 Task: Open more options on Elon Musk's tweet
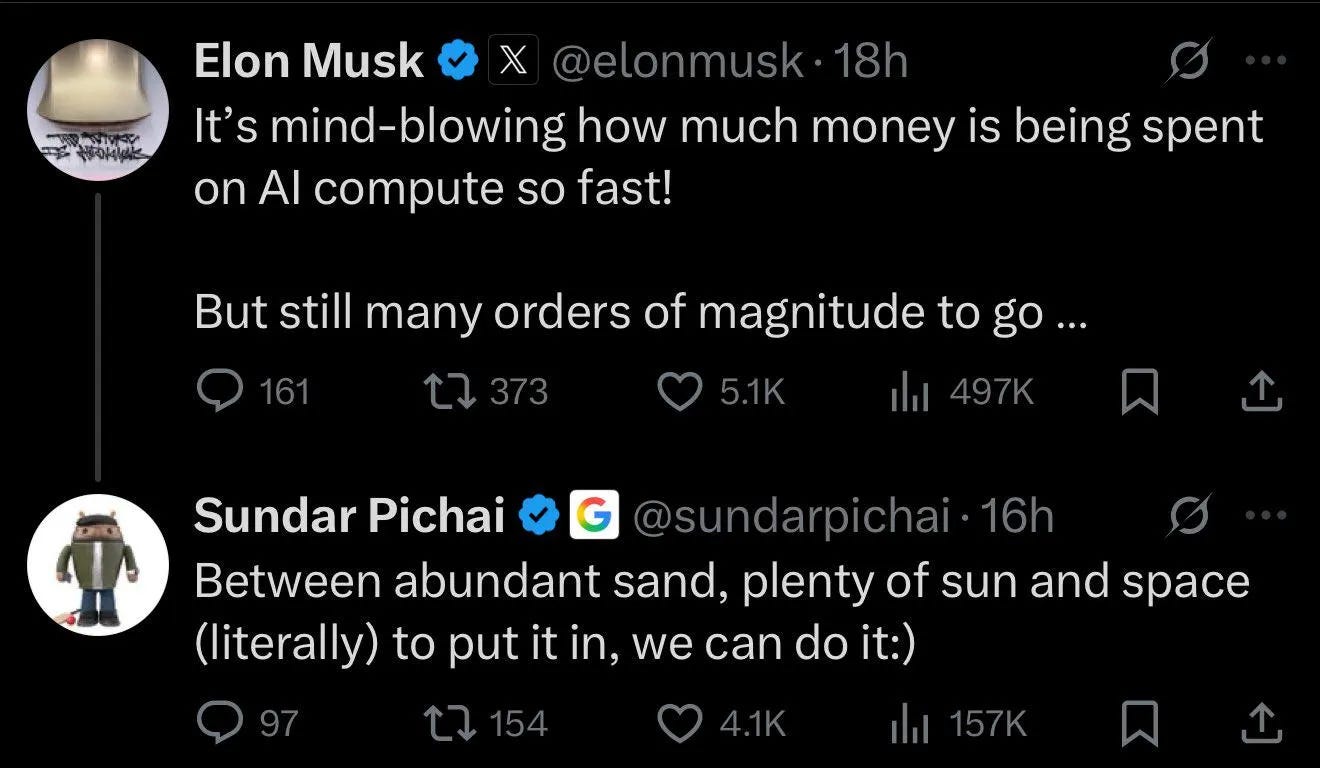pyautogui.click(x=1266, y=60)
